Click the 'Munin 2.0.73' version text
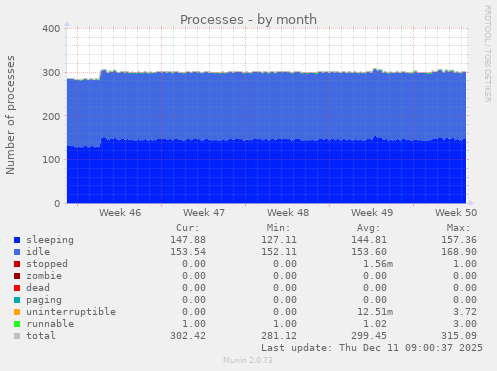 [248, 360]
